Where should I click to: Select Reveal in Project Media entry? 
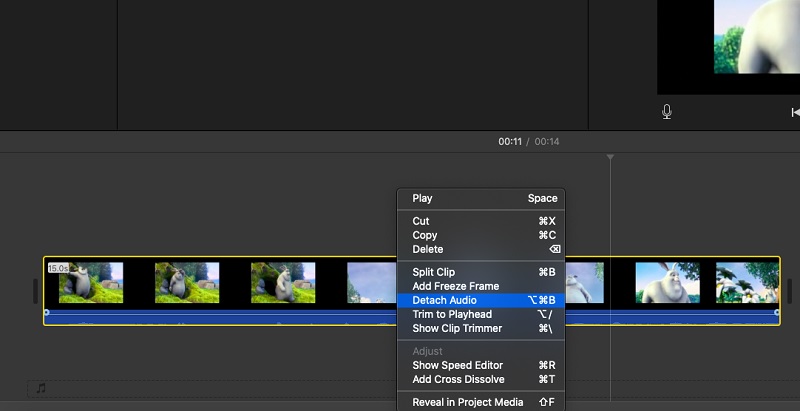(481, 402)
